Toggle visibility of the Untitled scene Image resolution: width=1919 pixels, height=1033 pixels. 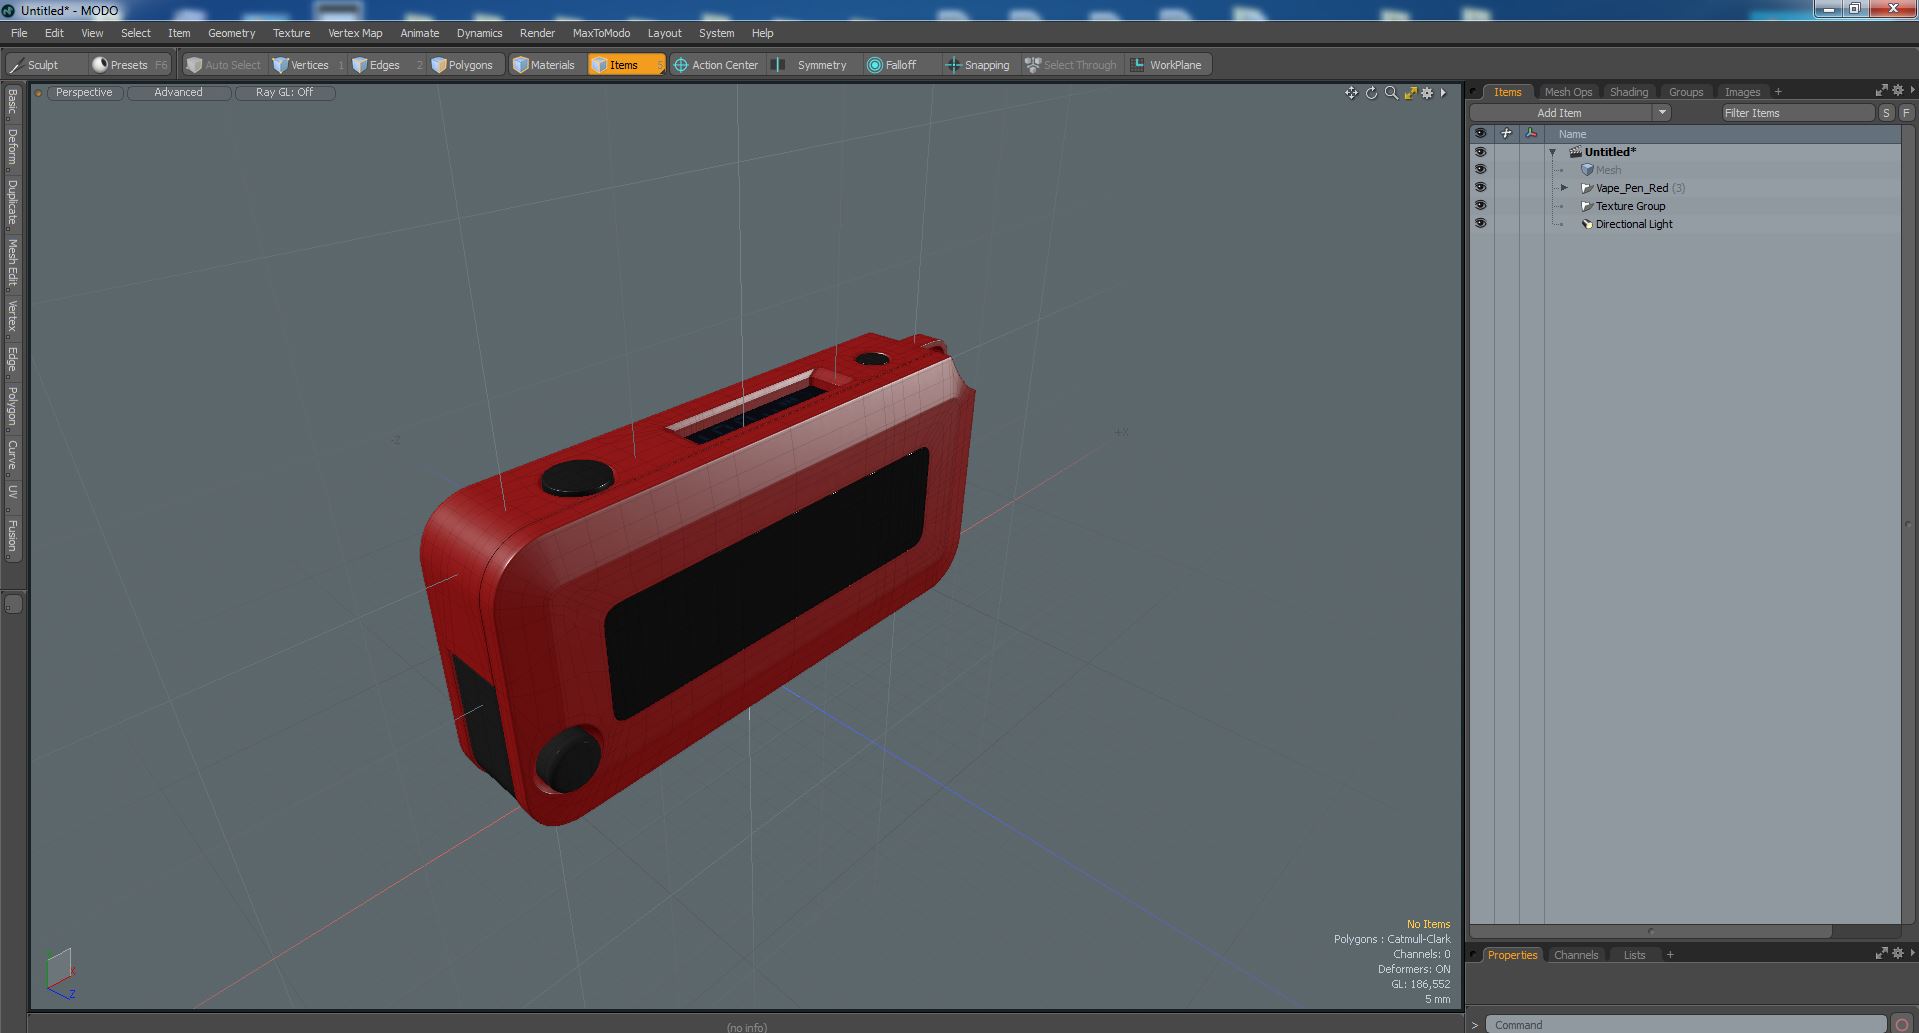pos(1480,152)
